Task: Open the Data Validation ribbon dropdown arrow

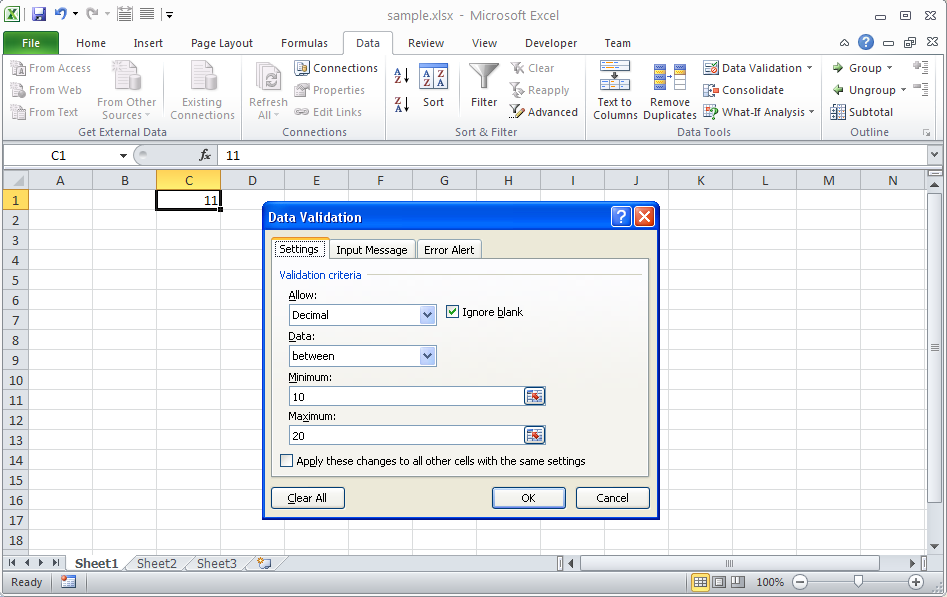Action: click(809, 68)
